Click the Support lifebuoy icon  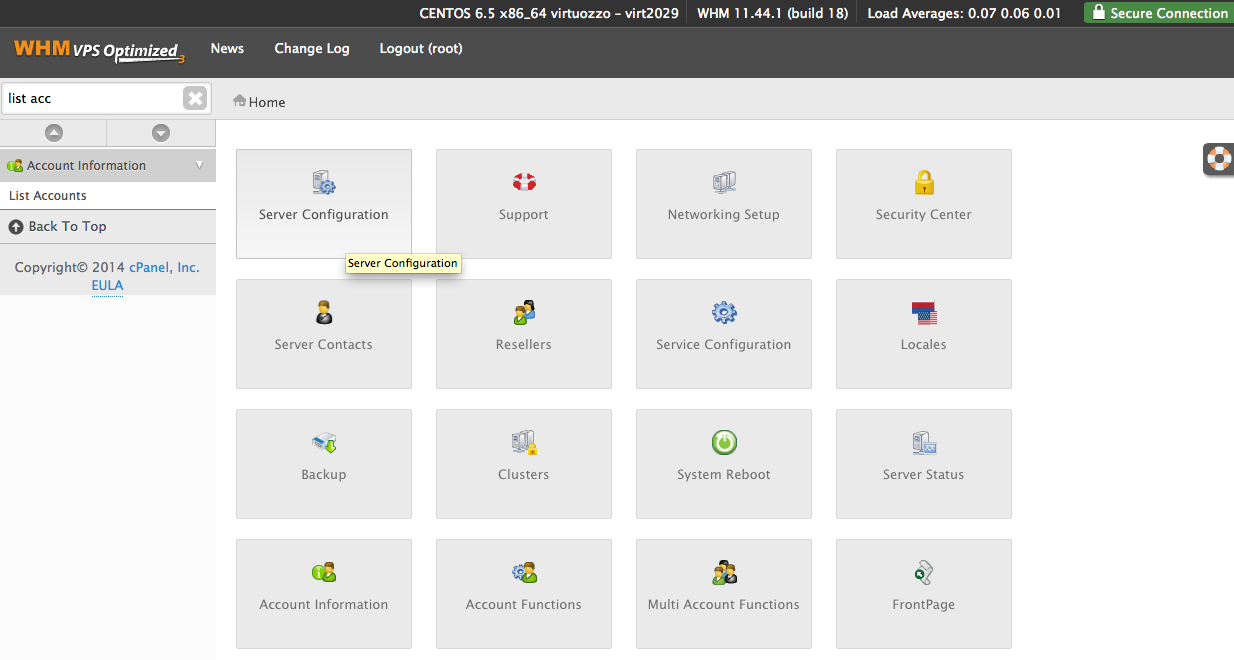[x=524, y=182]
